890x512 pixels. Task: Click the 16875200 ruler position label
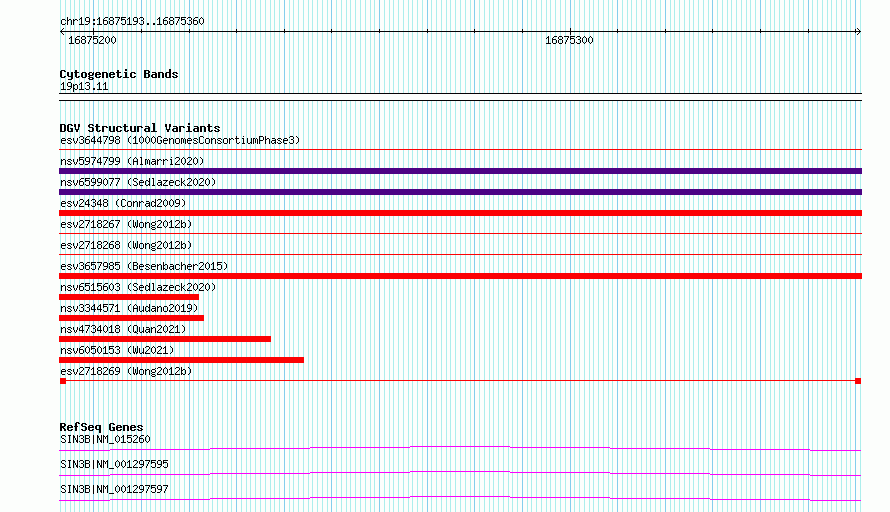92,40
